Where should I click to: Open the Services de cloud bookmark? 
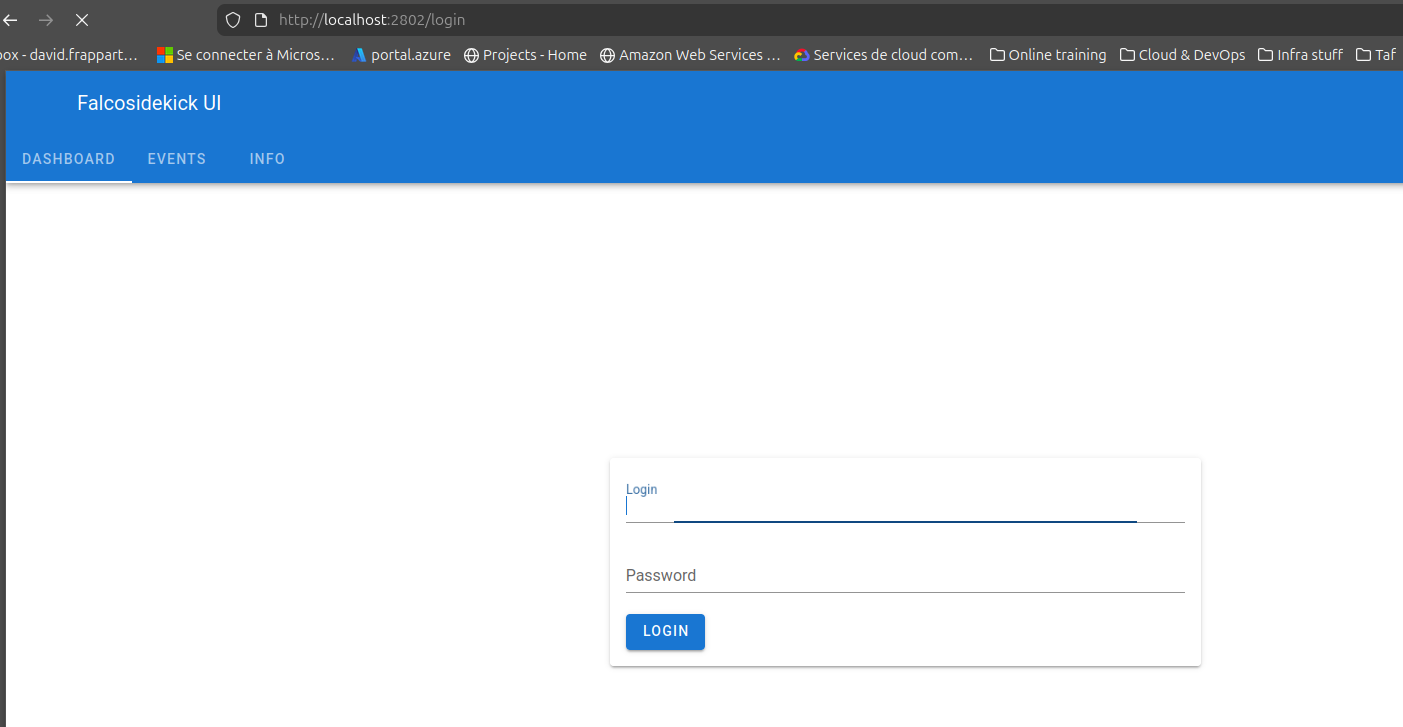tap(883, 55)
